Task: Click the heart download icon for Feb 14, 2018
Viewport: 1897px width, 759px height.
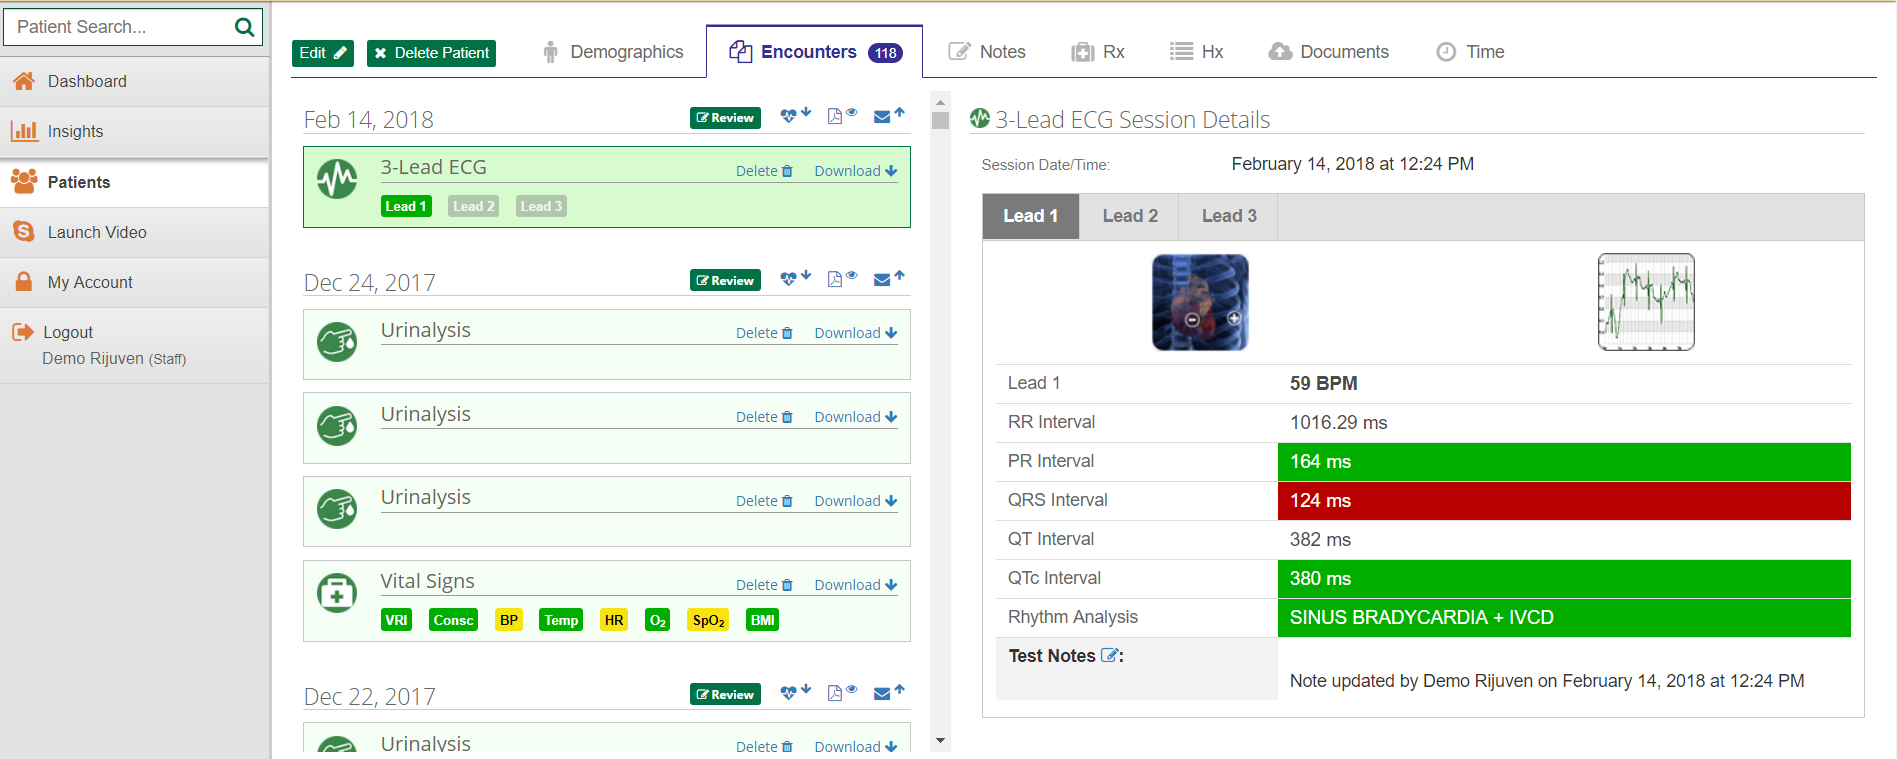Action: [795, 116]
